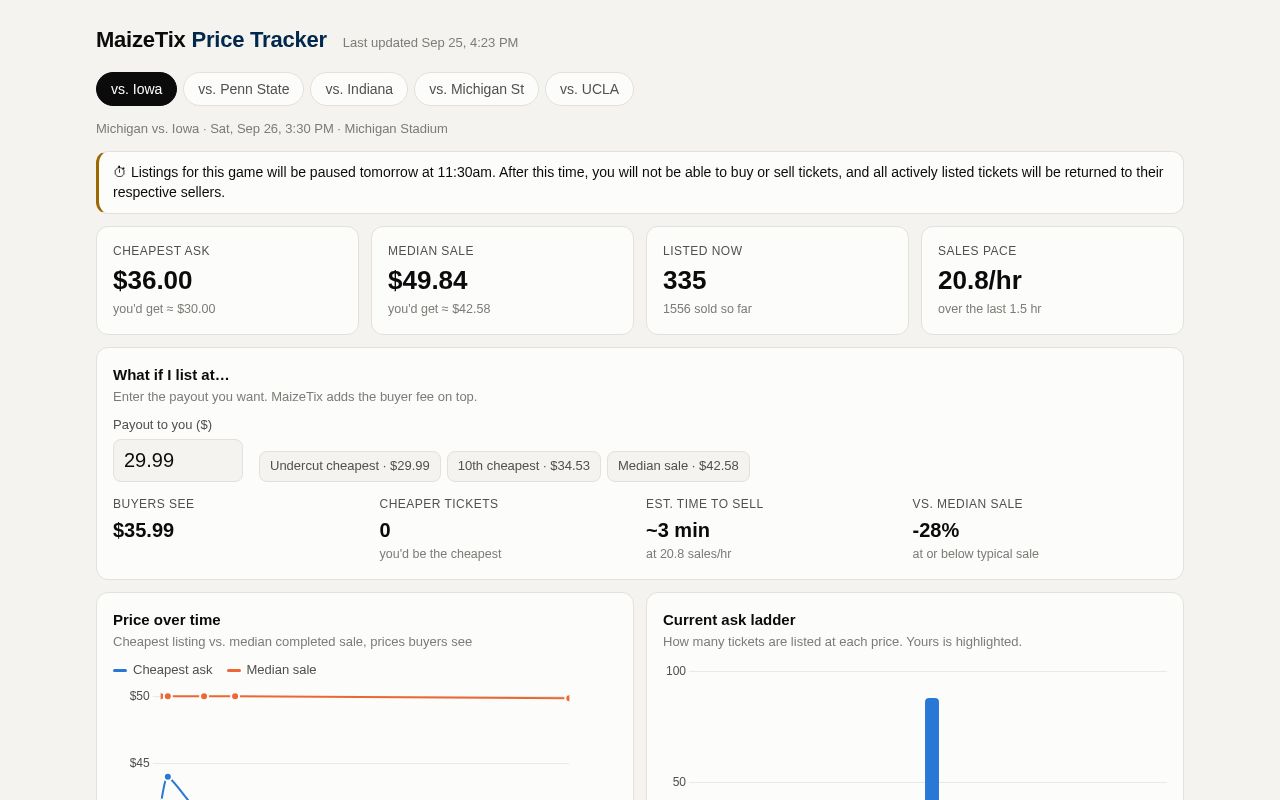
Task: Click Buyers See $35.99 value
Action: [x=143, y=530]
